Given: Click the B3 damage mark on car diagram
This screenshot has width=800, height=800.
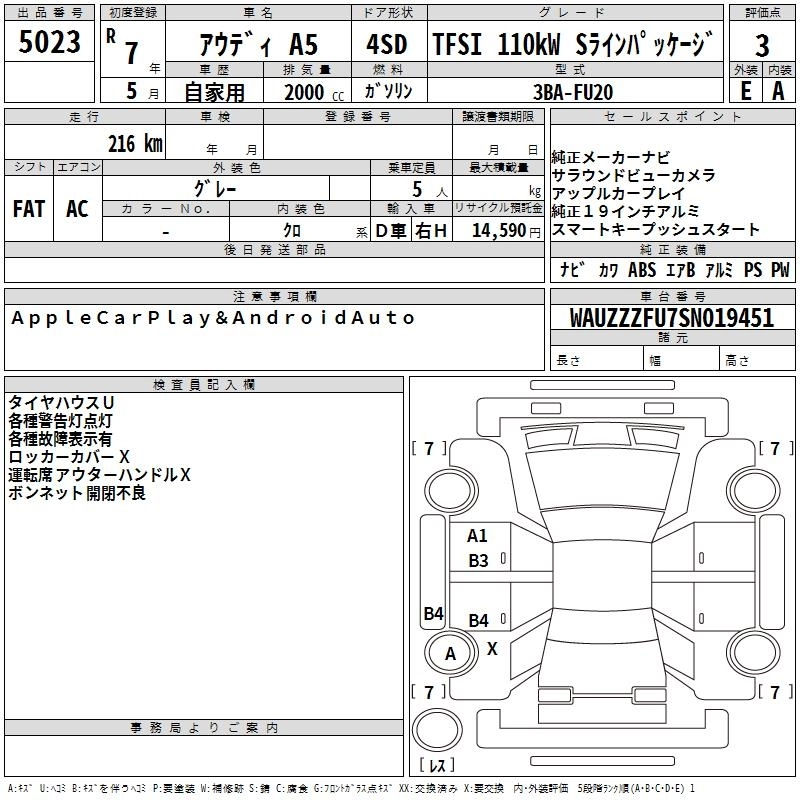Looking at the screenshot, I should point(479,561).
